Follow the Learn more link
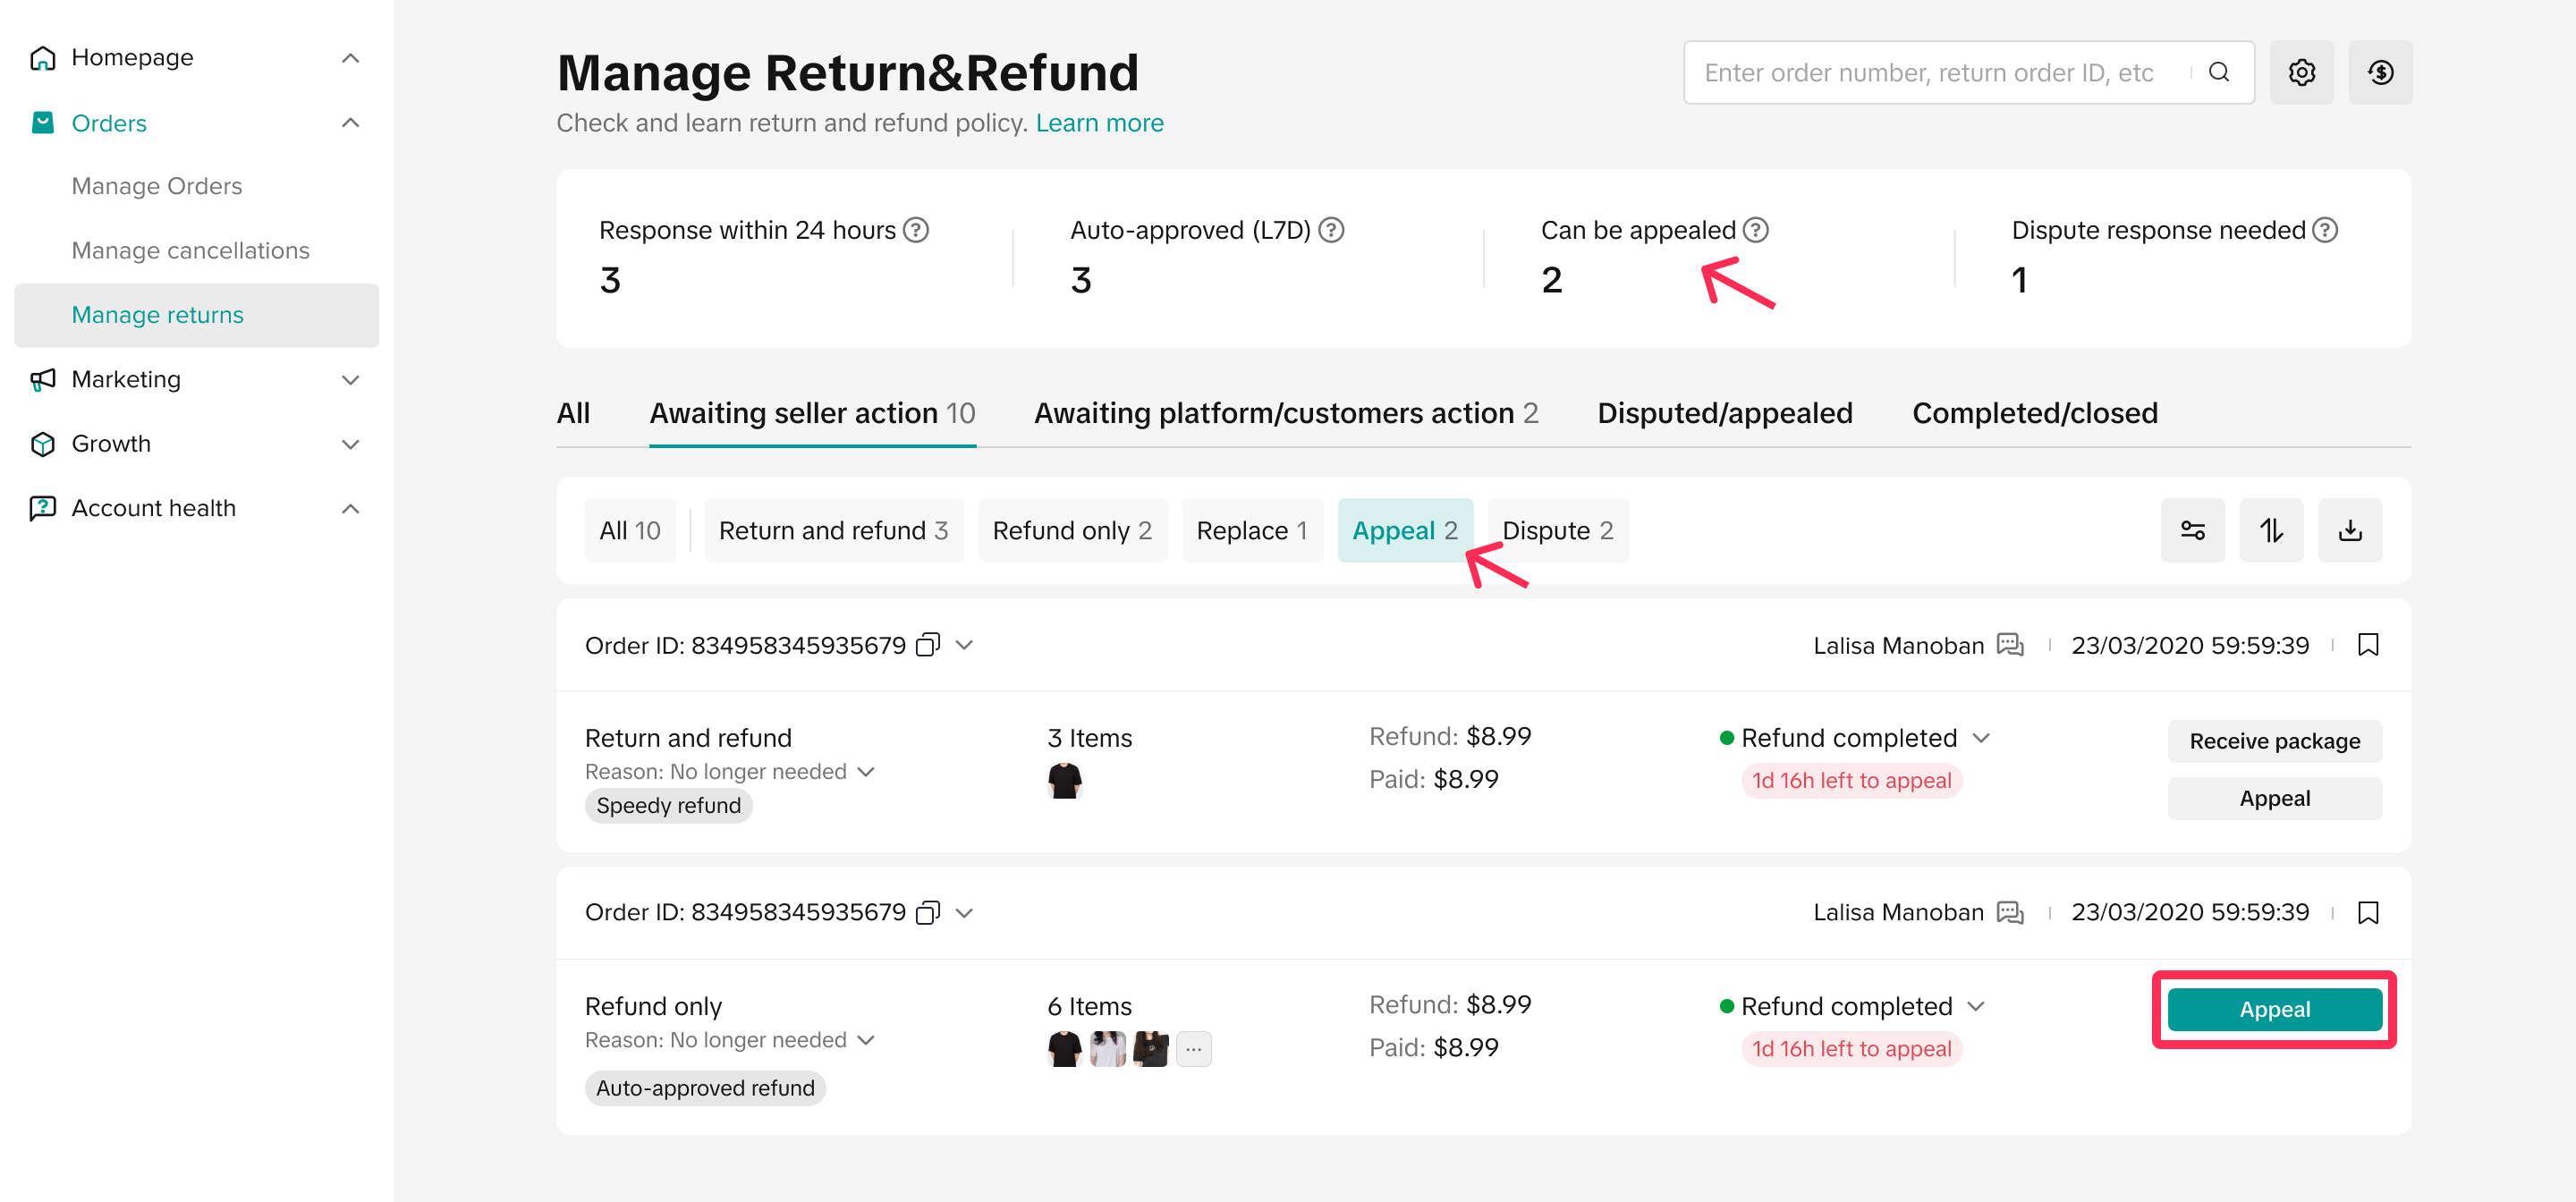The image size is (2576, 1202). coord(1099,123)
